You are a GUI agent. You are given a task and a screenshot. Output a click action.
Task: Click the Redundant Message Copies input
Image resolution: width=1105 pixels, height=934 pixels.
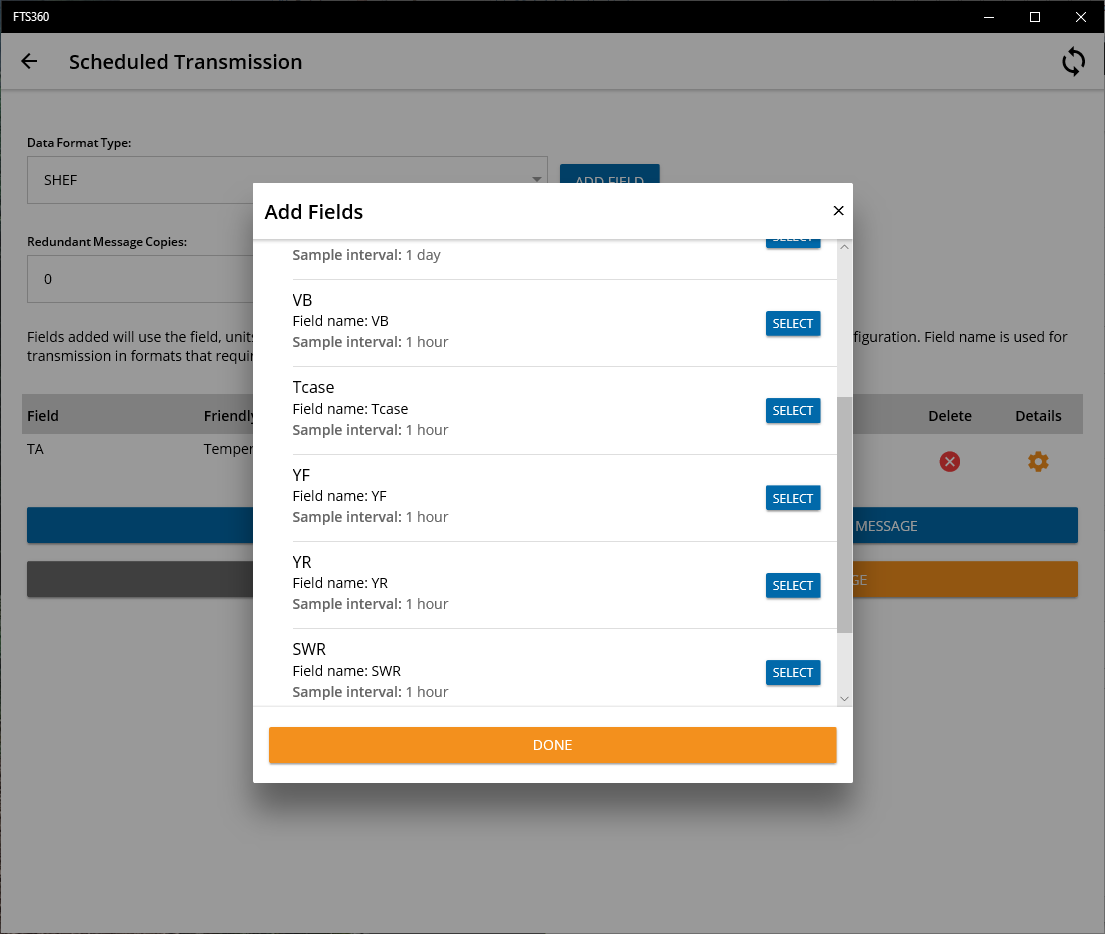(x=140, y=279)
